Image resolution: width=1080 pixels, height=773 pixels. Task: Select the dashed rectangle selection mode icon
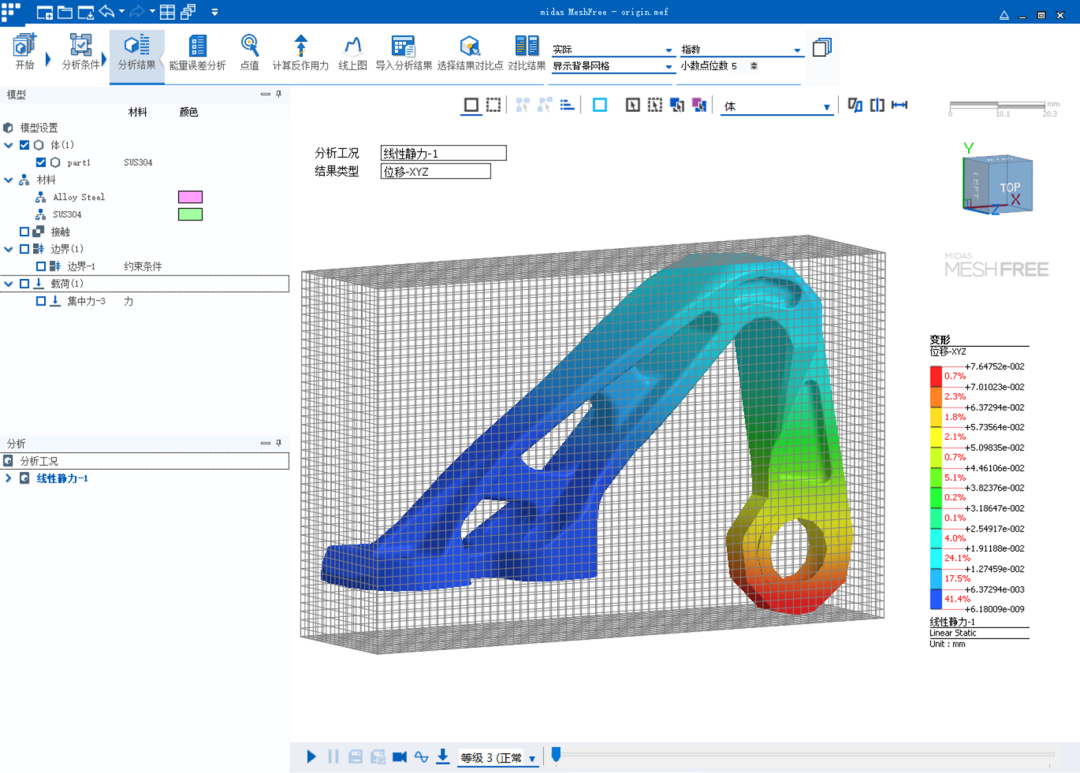coord(494,105)
